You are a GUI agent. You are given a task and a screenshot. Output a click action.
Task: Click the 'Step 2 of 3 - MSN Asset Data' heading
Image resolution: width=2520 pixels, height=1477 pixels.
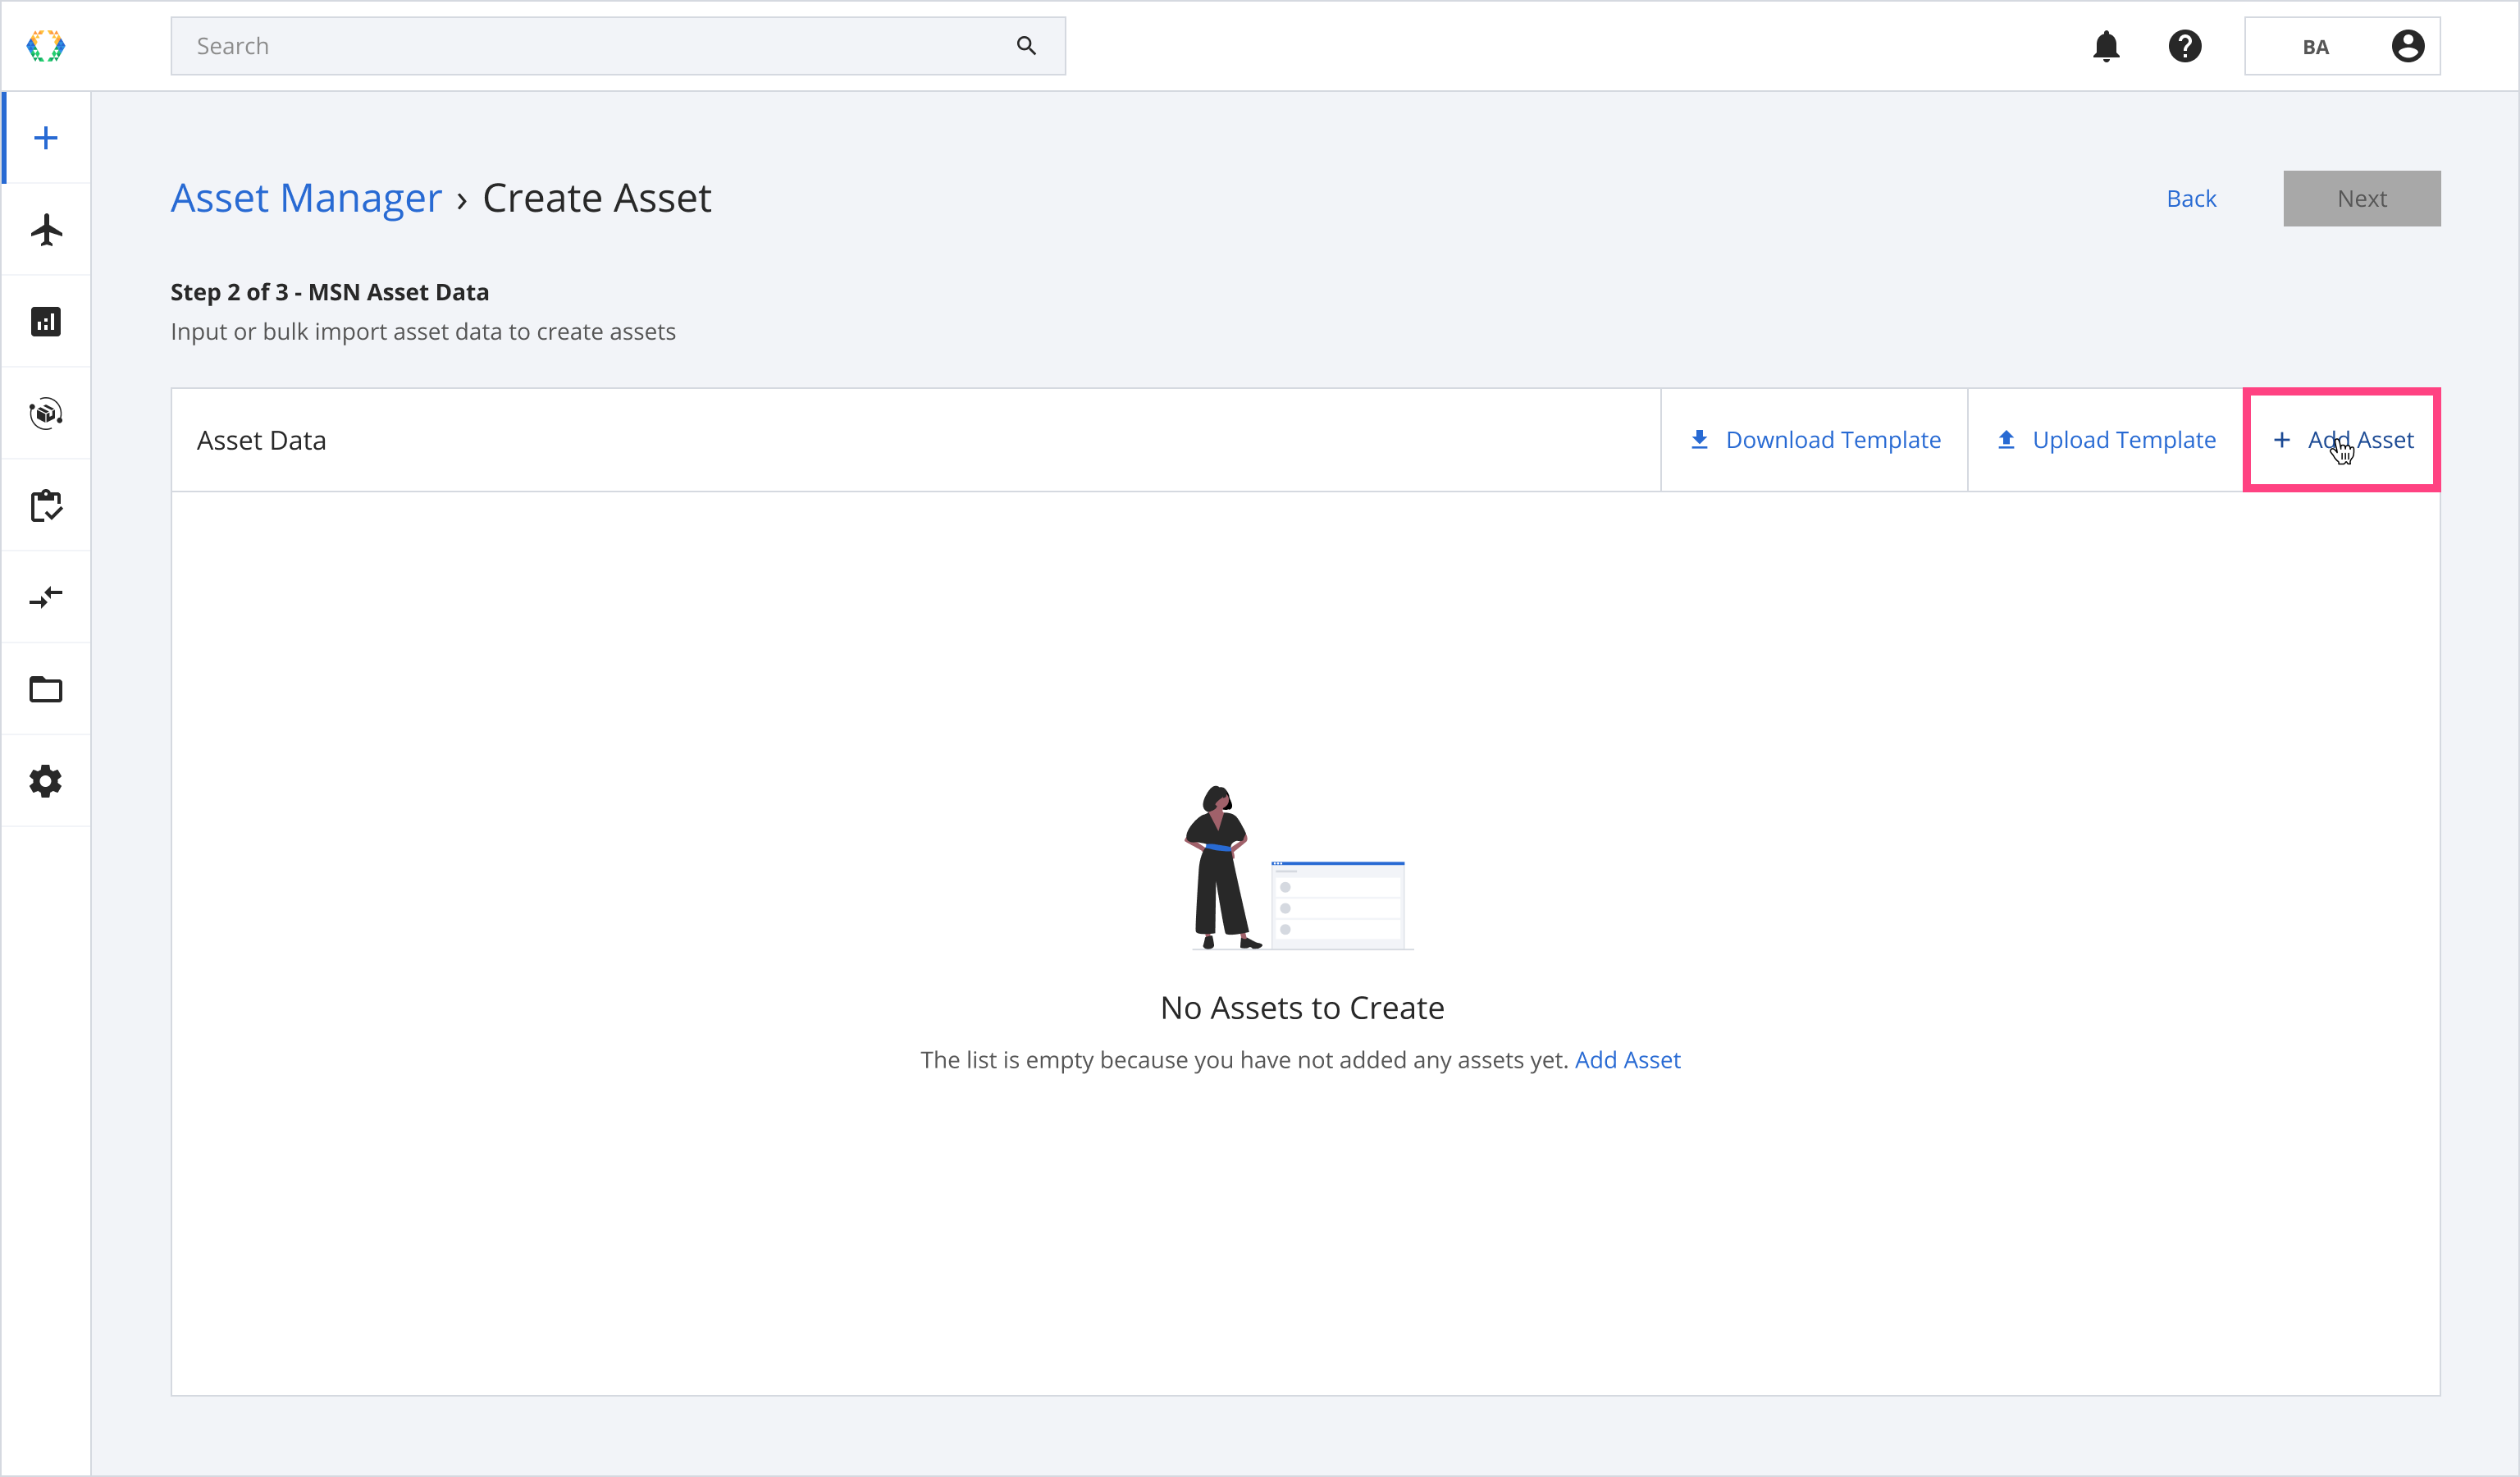tap(329, 292)
